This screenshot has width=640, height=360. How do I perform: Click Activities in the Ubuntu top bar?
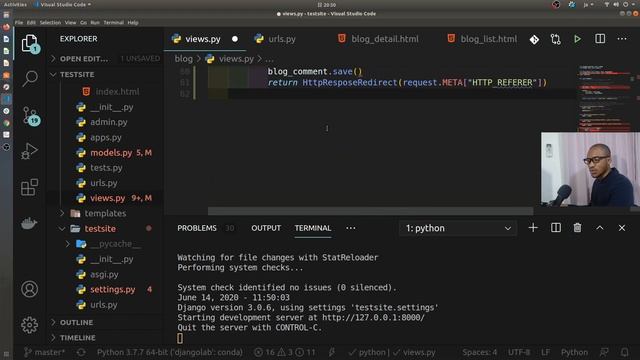pyautogui.click(x=15, y=4)
